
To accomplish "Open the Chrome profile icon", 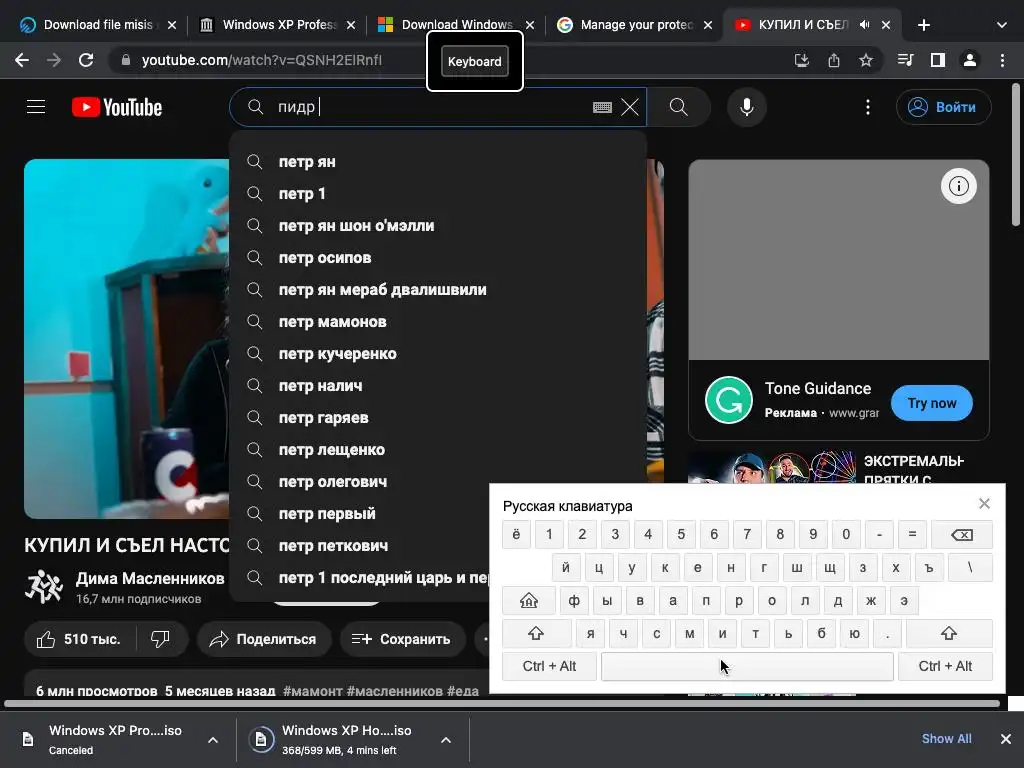I will click(970, 60).
